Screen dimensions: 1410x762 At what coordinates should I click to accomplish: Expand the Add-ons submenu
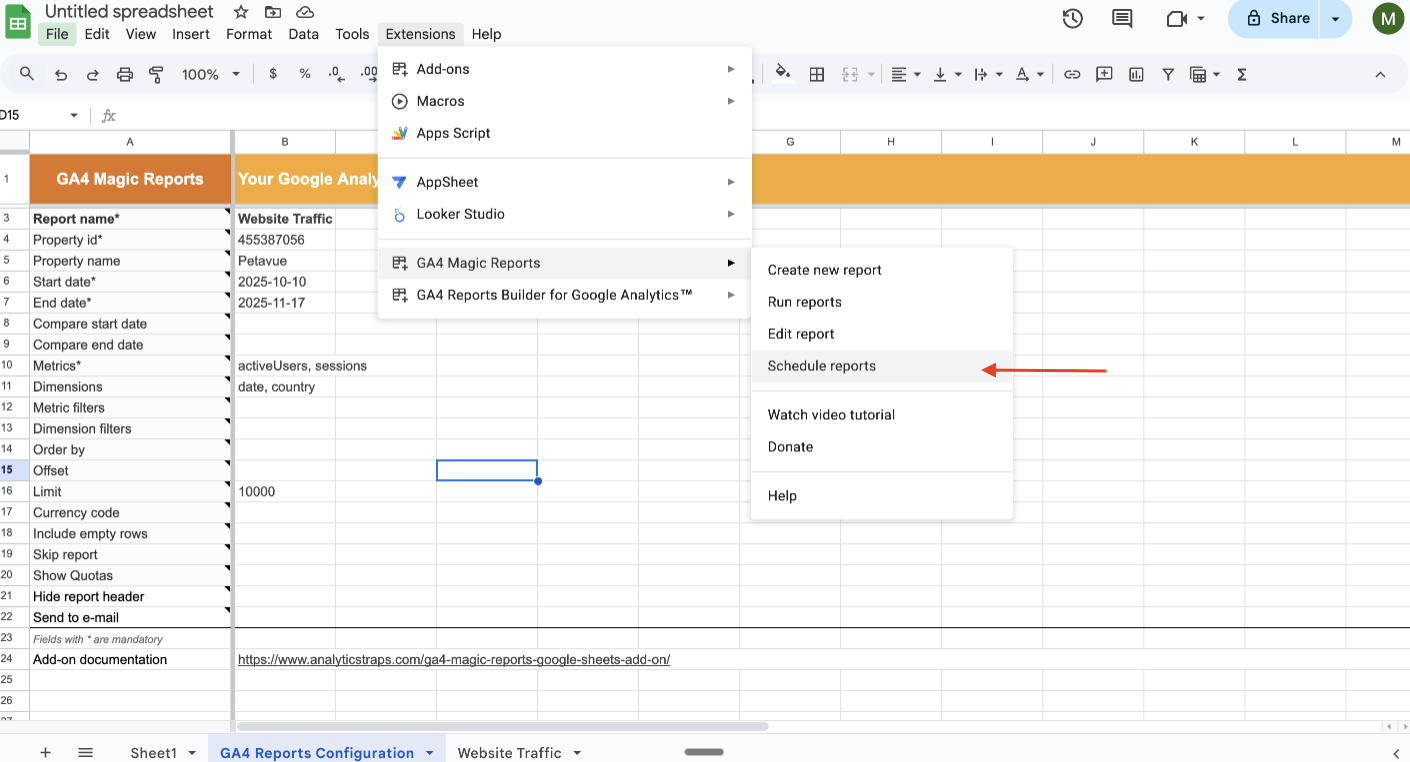[x=564, y=69]
